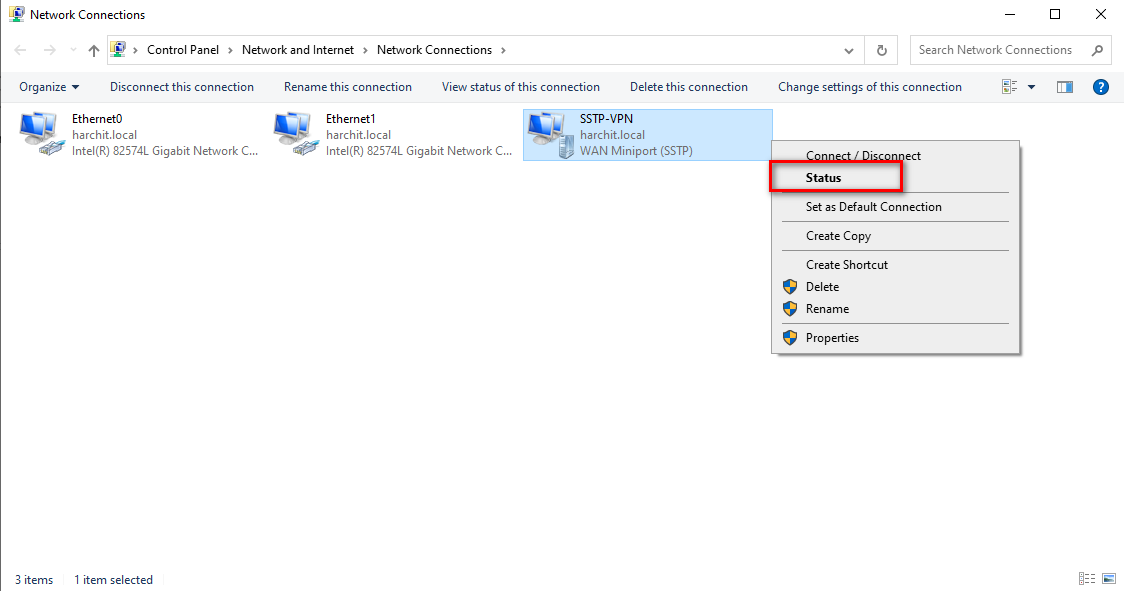The height and width of the screenshot is (591, 1124).
Task: Click the SSTP-VPN connection icon
Action: [548, 134]
